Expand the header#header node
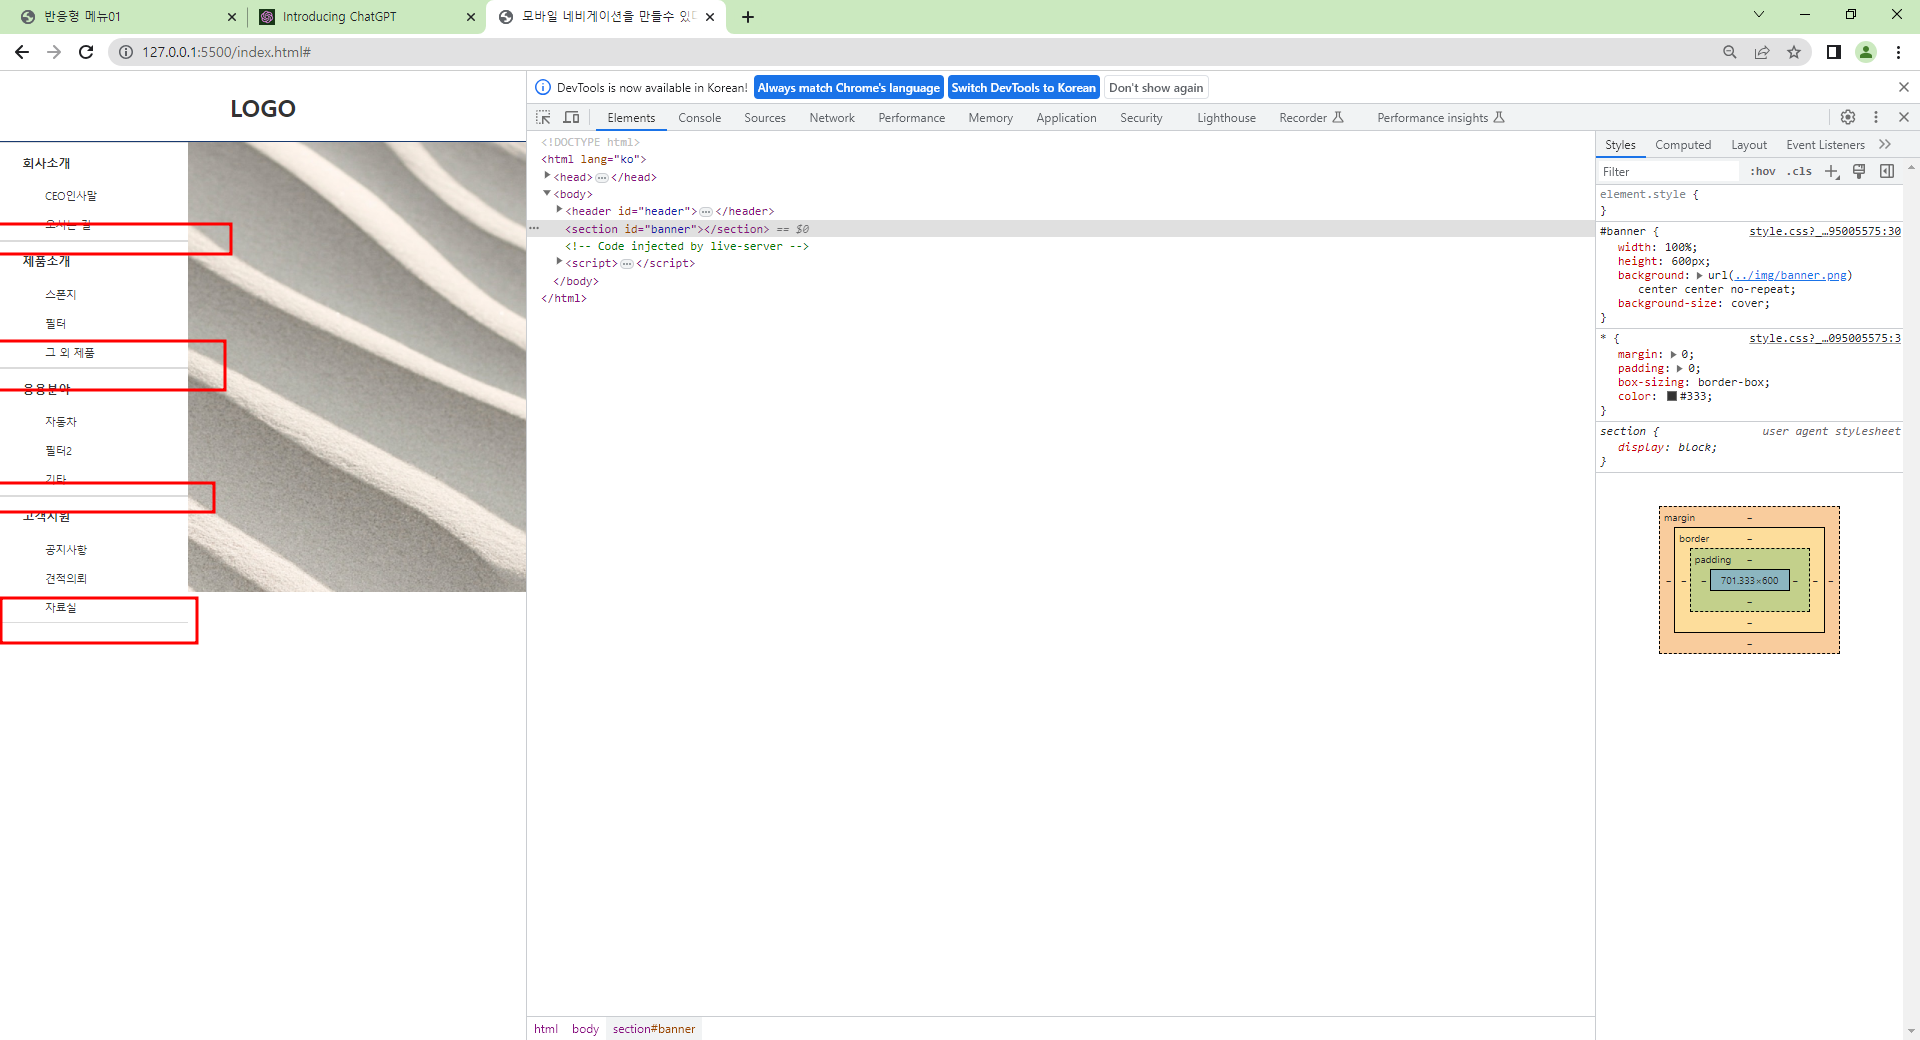Screen dimensions: 1920x1040 (x=559, y=210)
